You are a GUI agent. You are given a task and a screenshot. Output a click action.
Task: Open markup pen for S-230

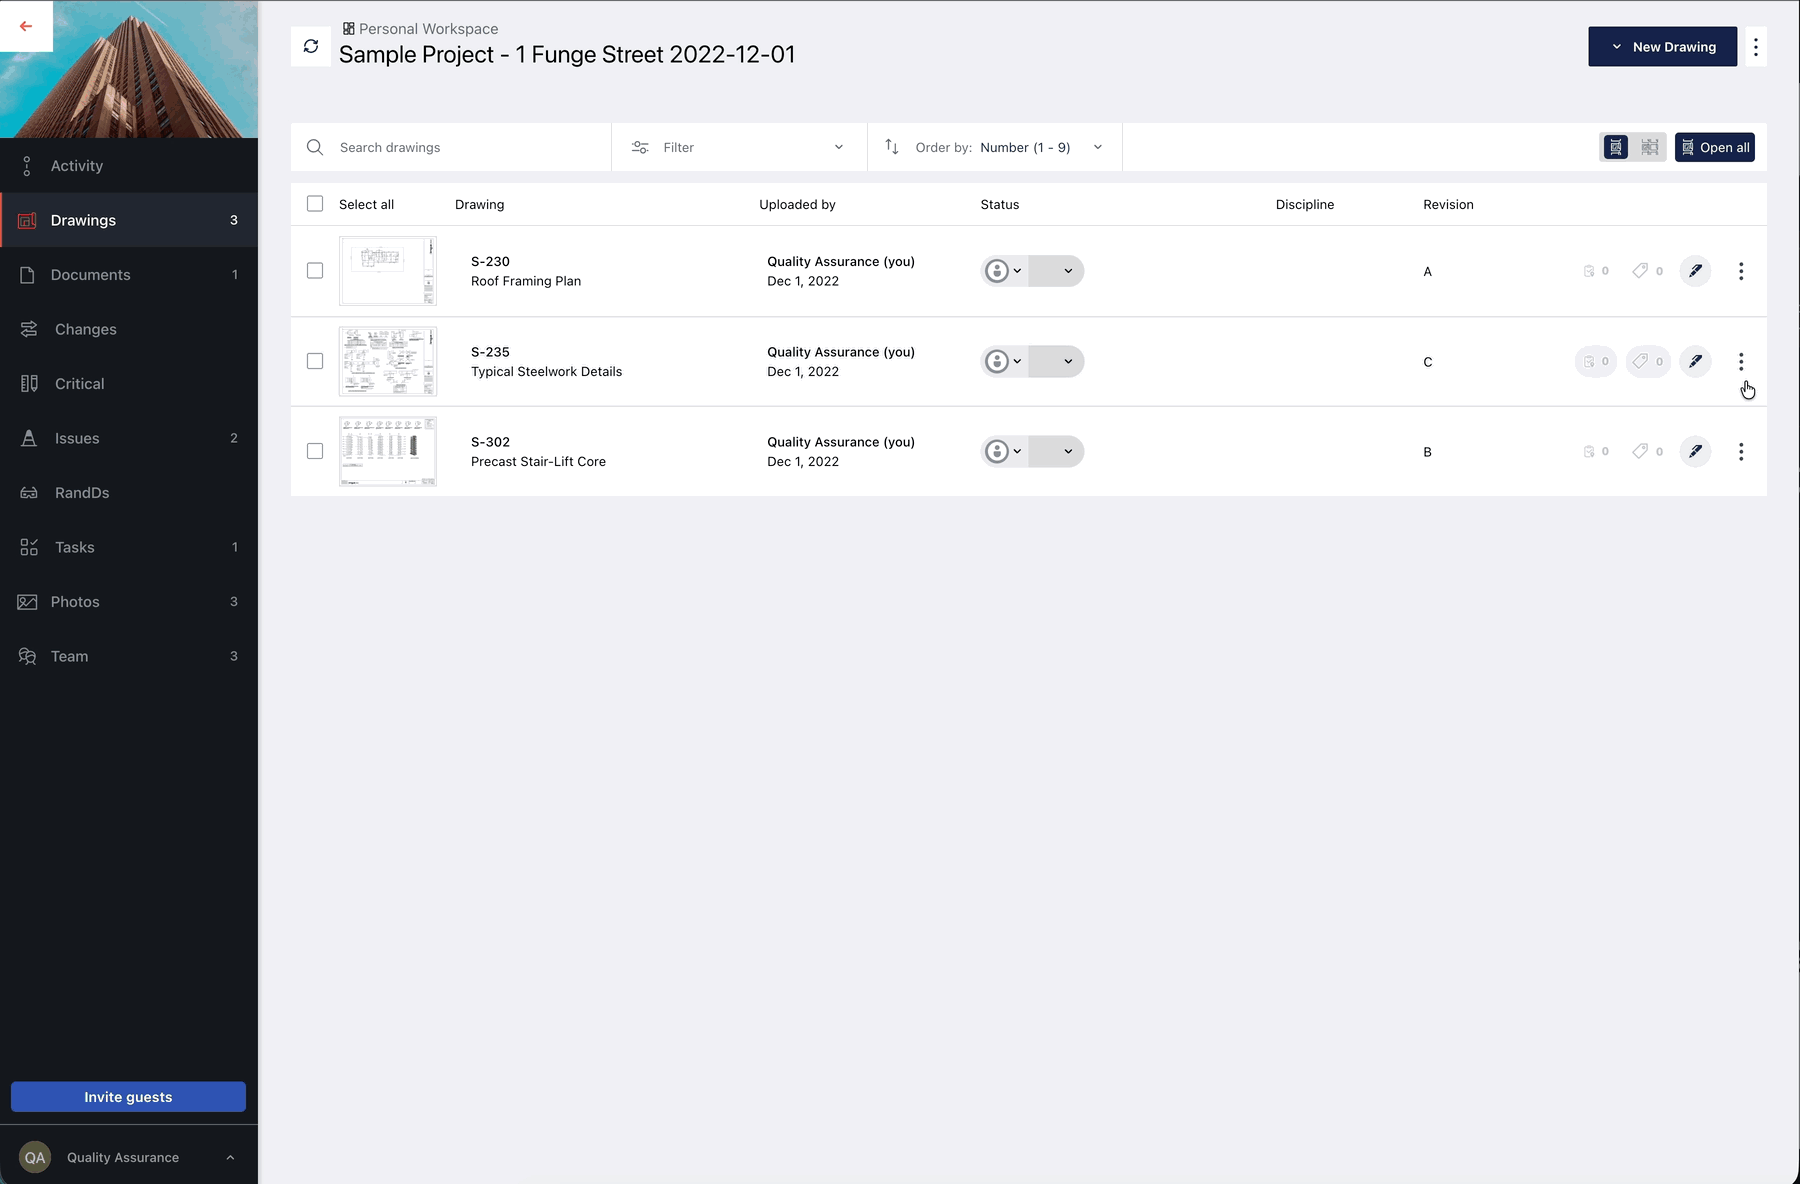coord(1695,271)
